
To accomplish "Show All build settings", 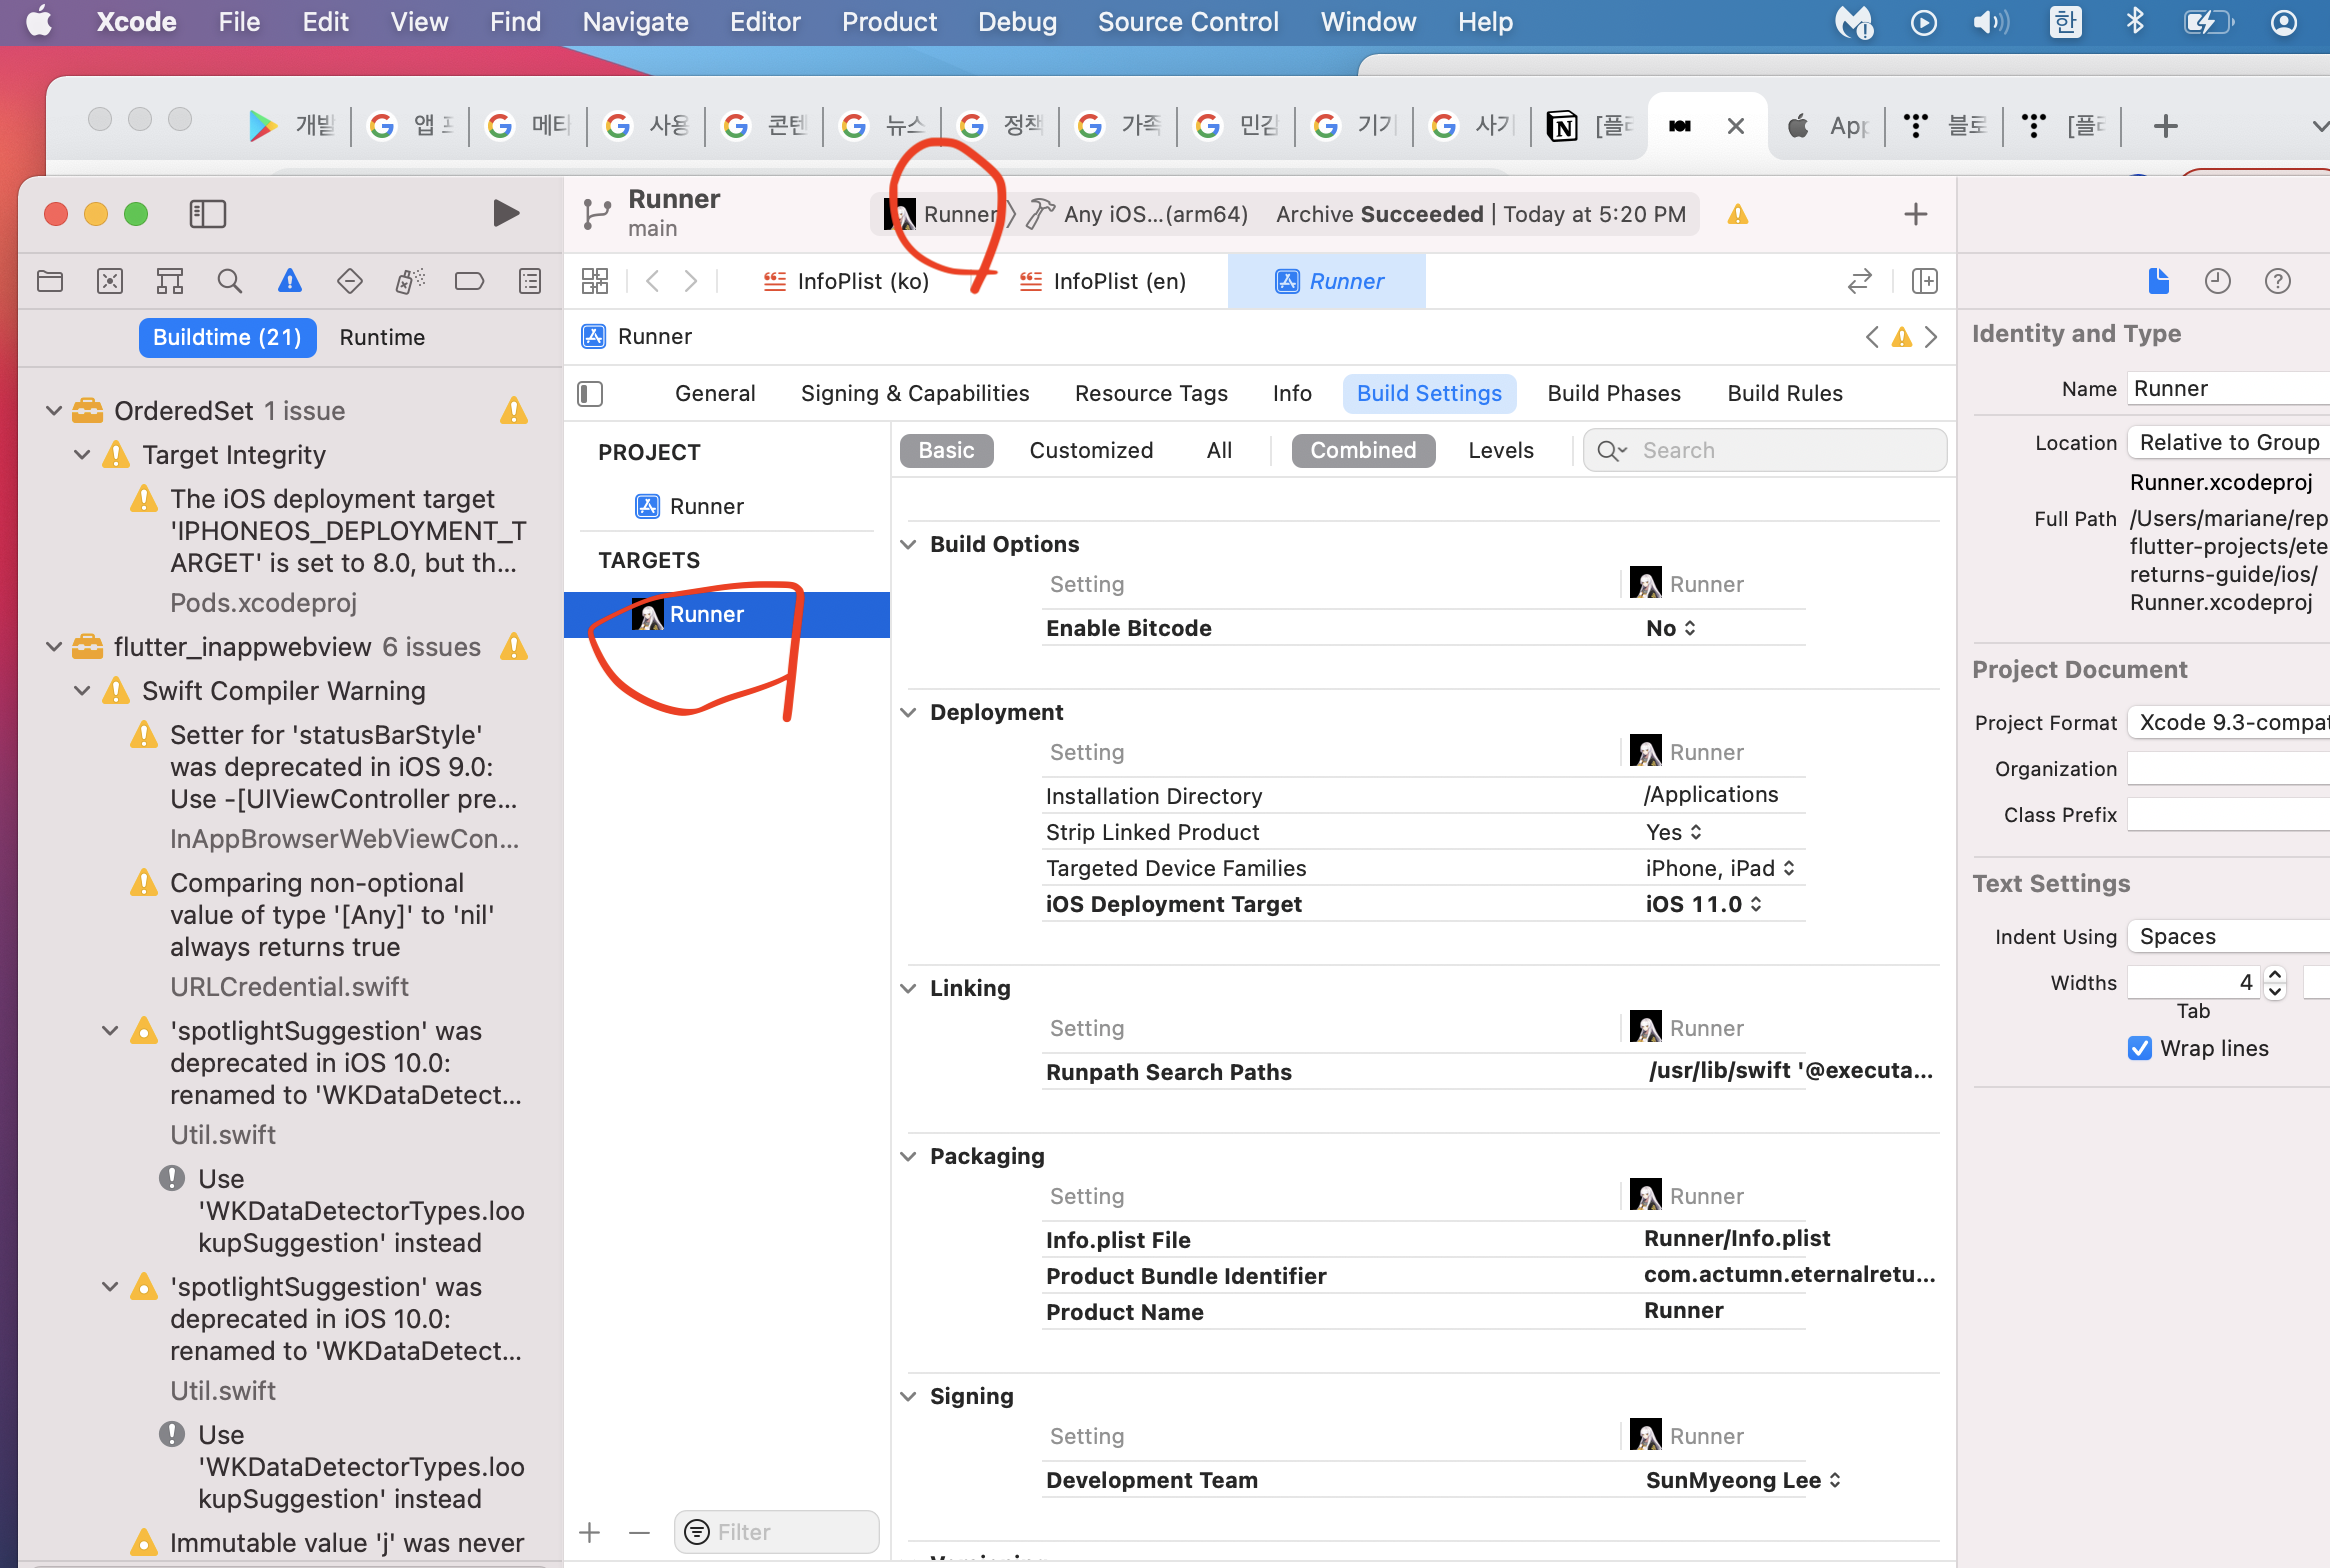I will pyautogui.click(x=1218, y=450).
